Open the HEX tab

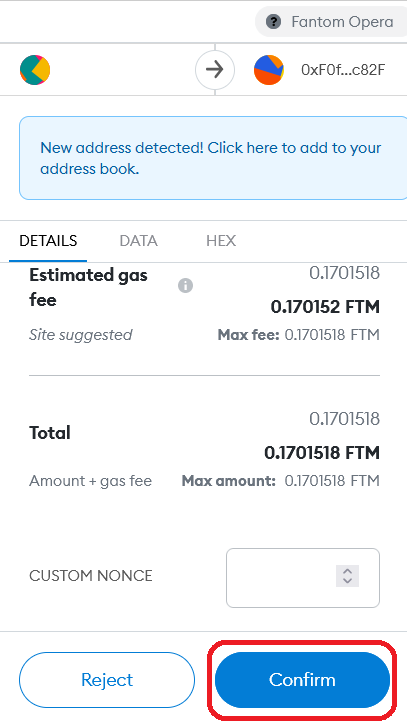221,240
